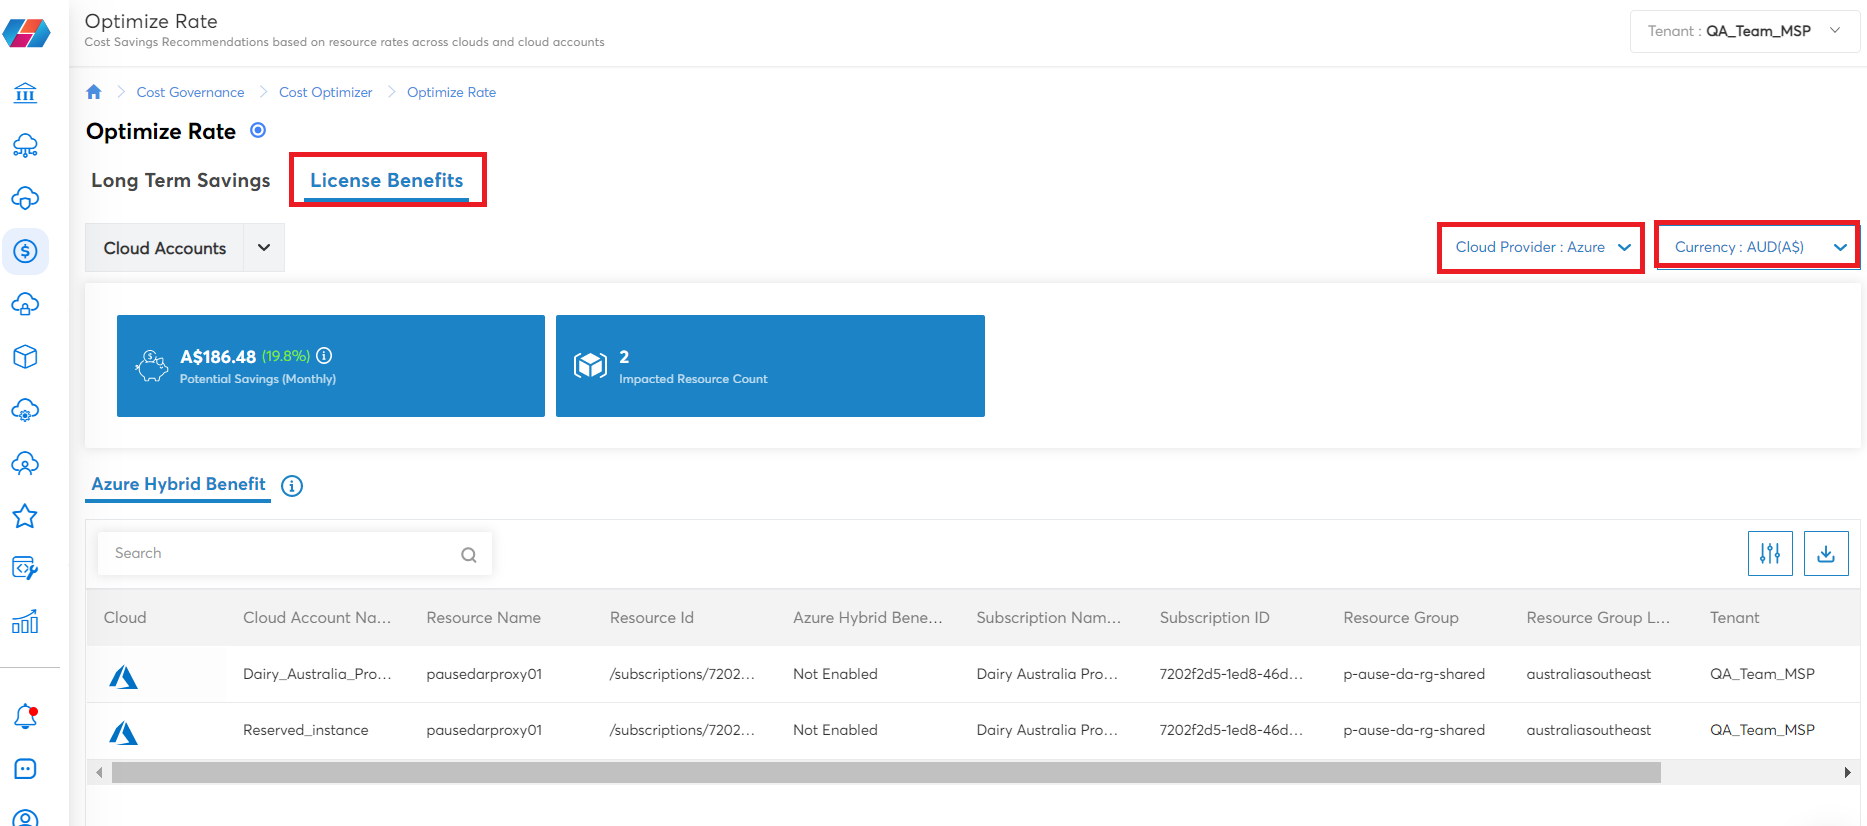Open the Currency AUD(A$) dropdown
1867x826 pixels.
click(1757, 247)
